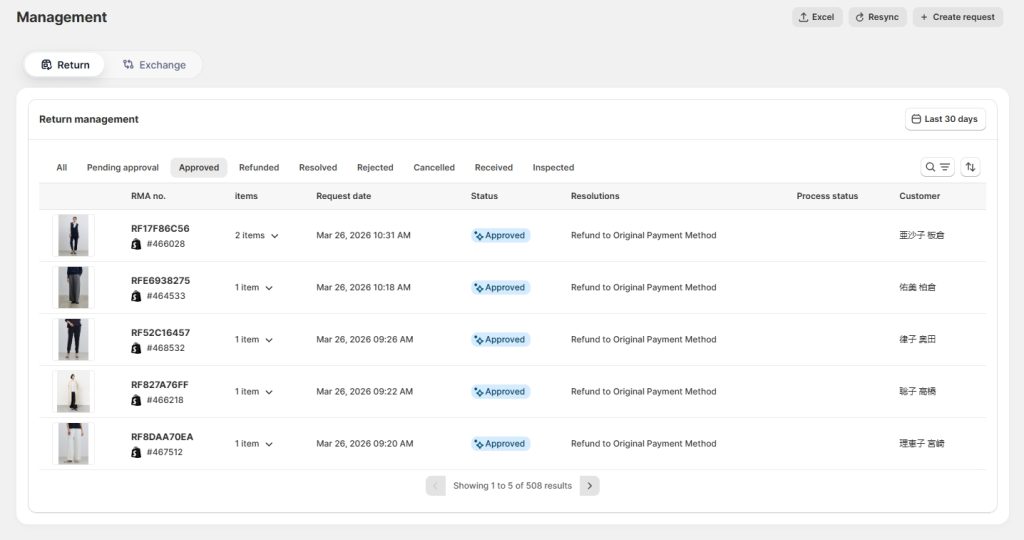Click the Shopify icon beside order #466218

tap(136, 400)
